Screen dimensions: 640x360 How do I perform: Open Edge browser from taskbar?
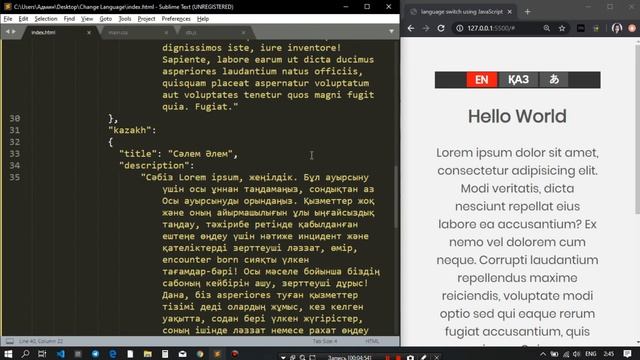point(113,354)
